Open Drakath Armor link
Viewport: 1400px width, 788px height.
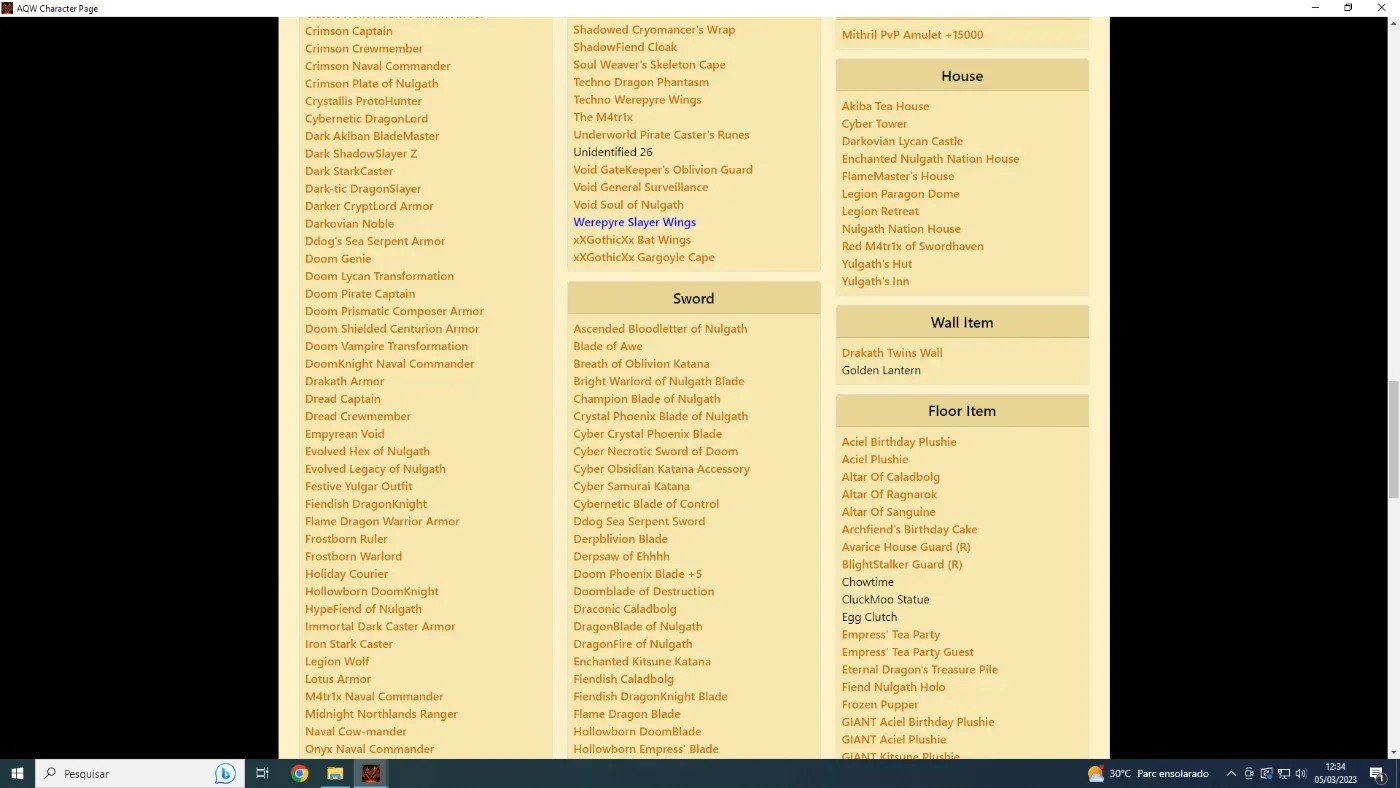pos(344,381)
